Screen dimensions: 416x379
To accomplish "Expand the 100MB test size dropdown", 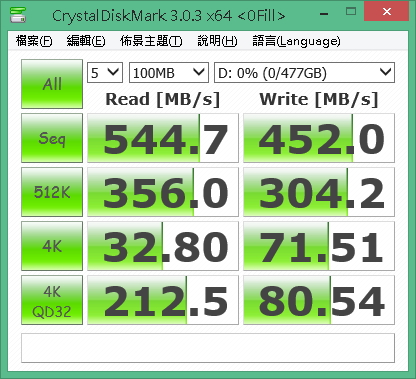I will pos(169,72).
